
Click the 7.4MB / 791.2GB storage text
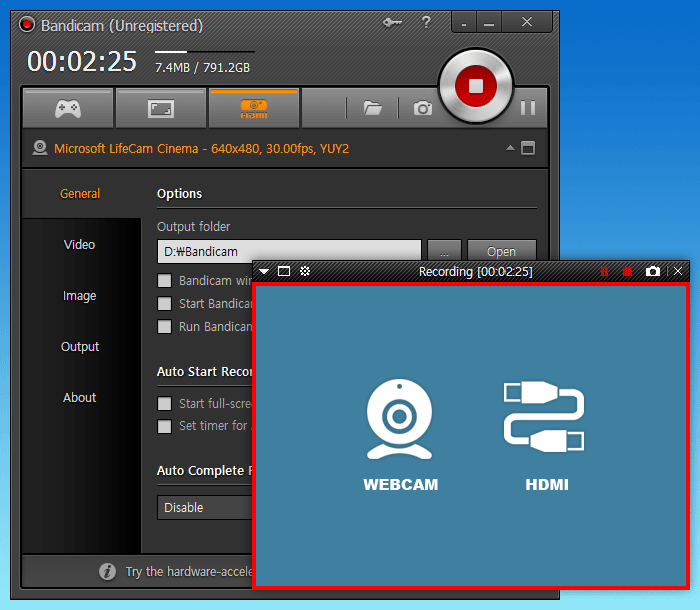[x=202, y=68]
